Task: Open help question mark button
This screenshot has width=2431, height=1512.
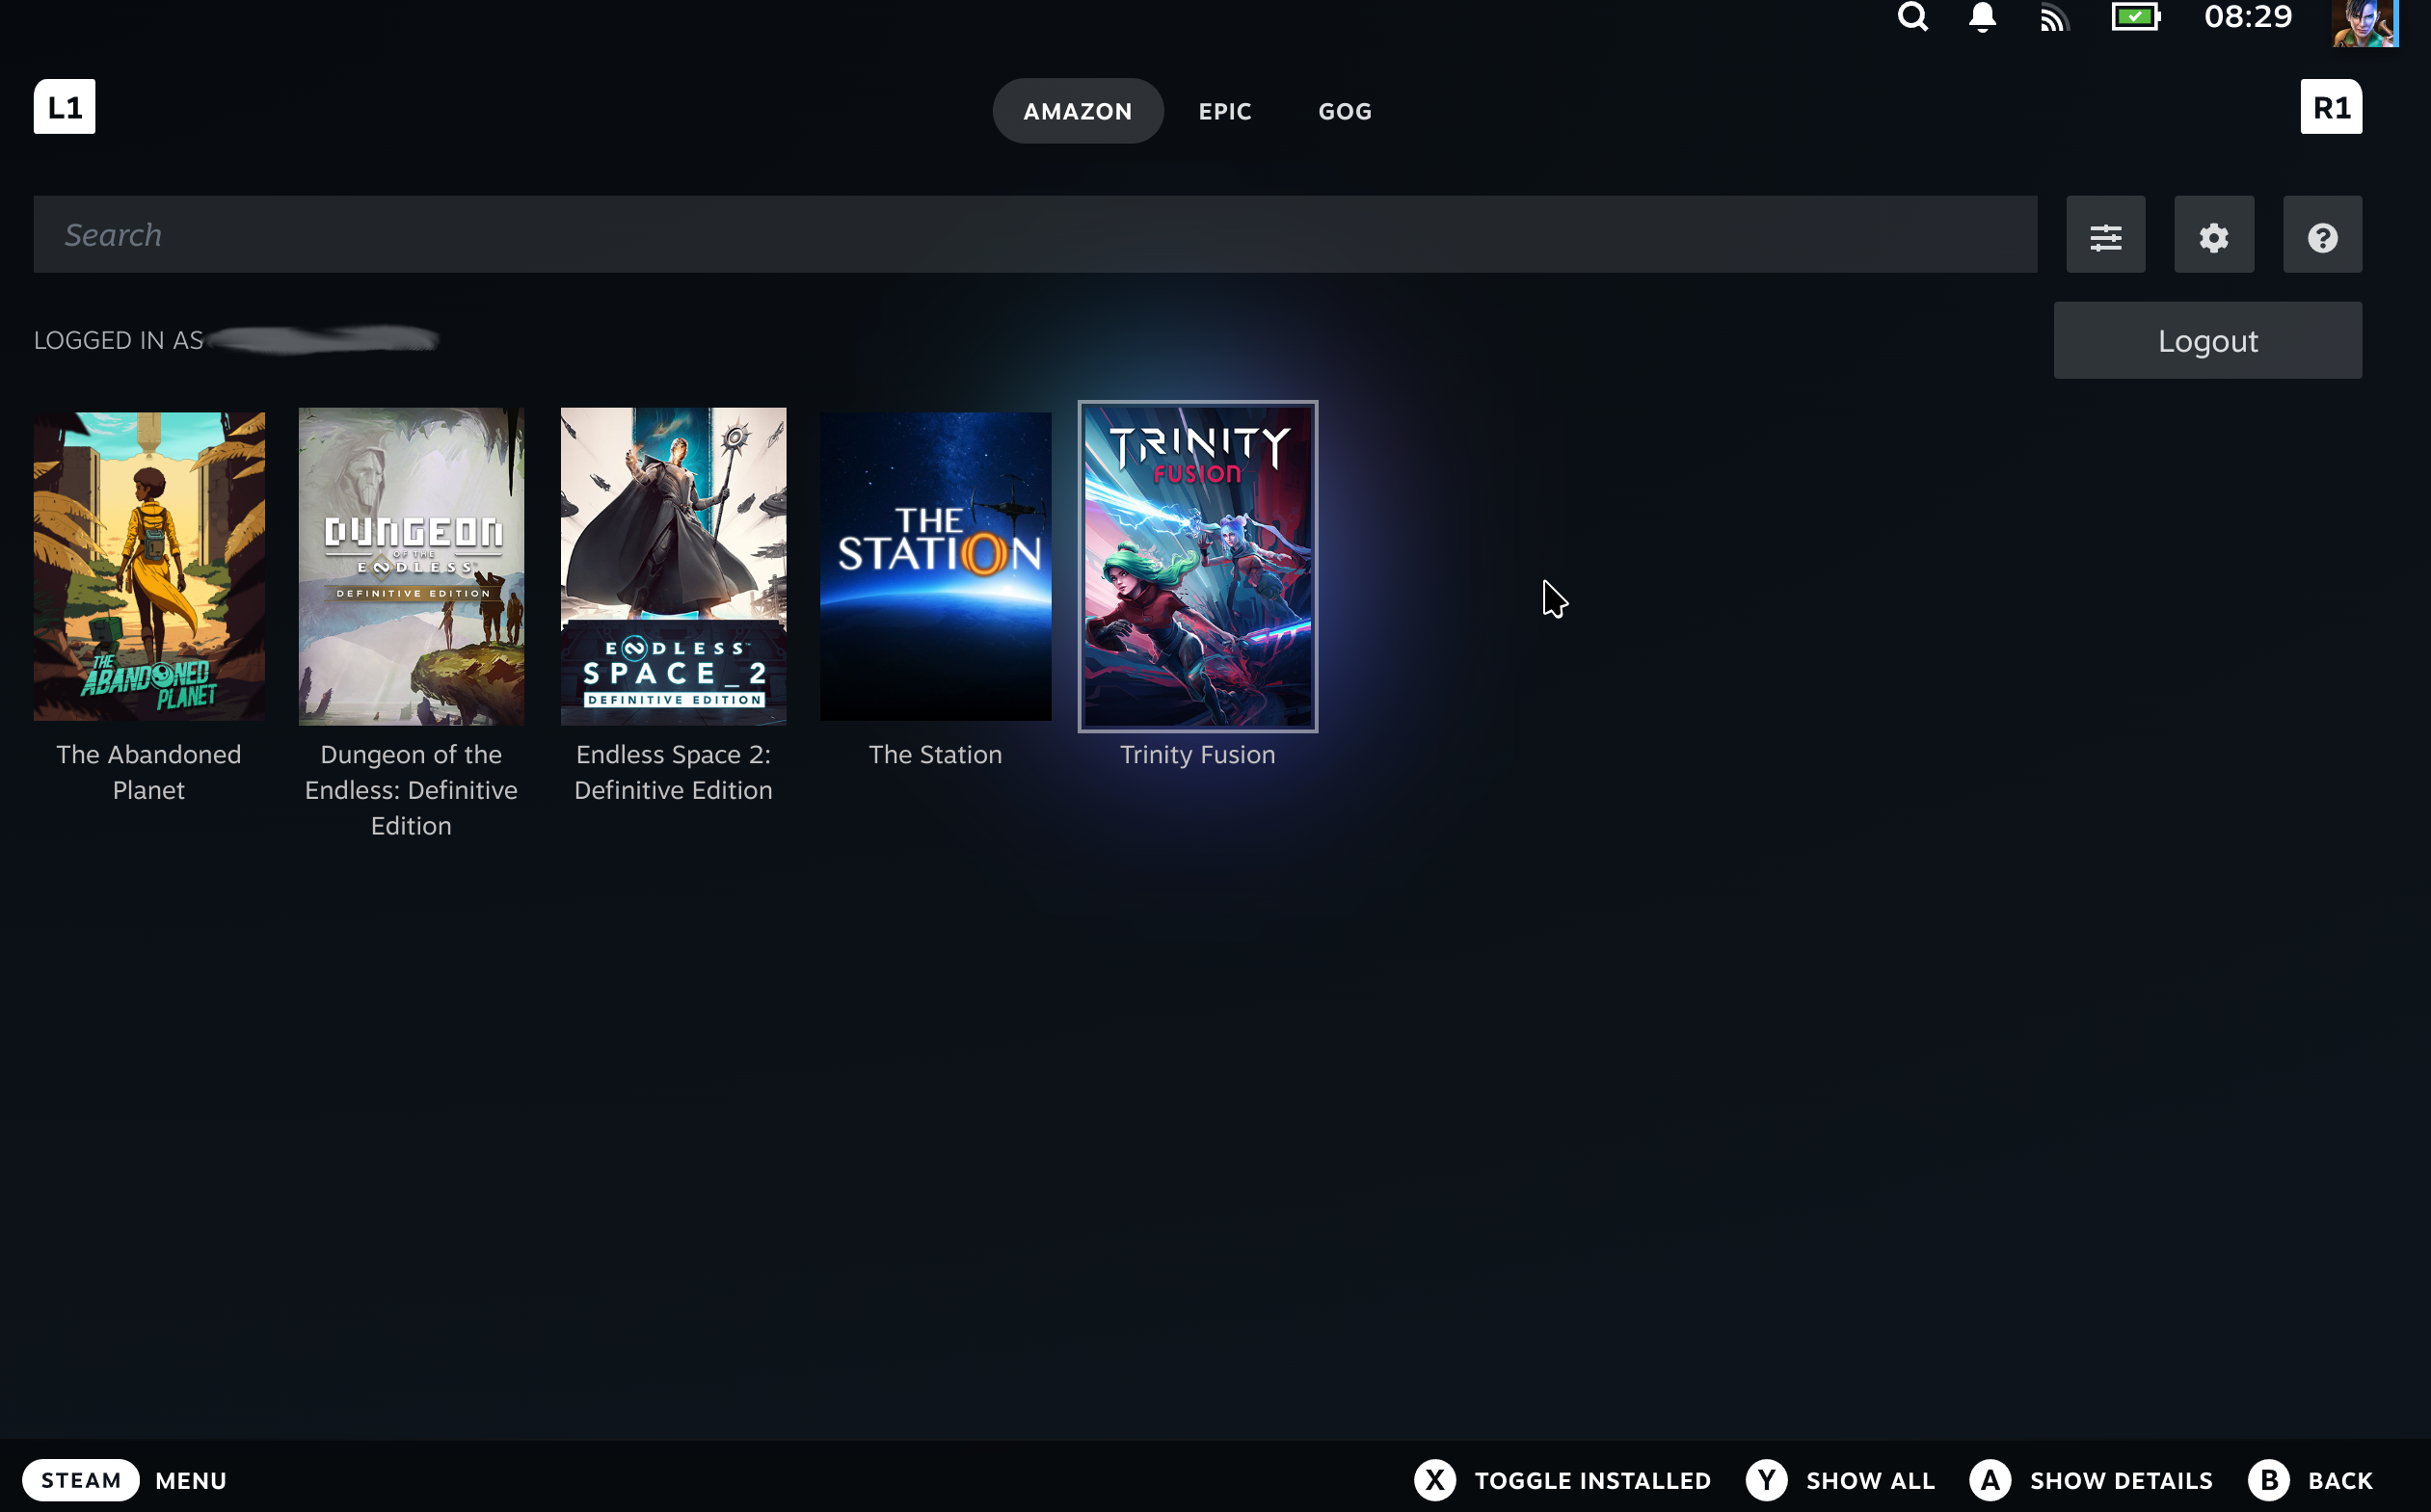Action: (x=2322, y=235)
